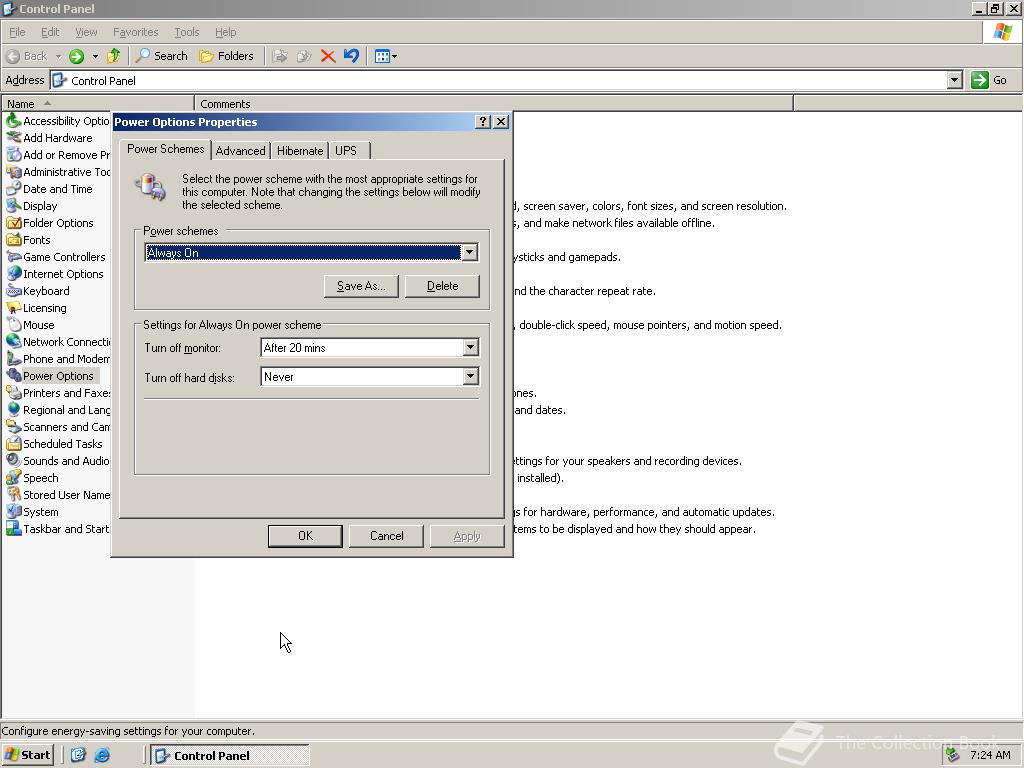Select the Folder Options icon

[14, 223]
